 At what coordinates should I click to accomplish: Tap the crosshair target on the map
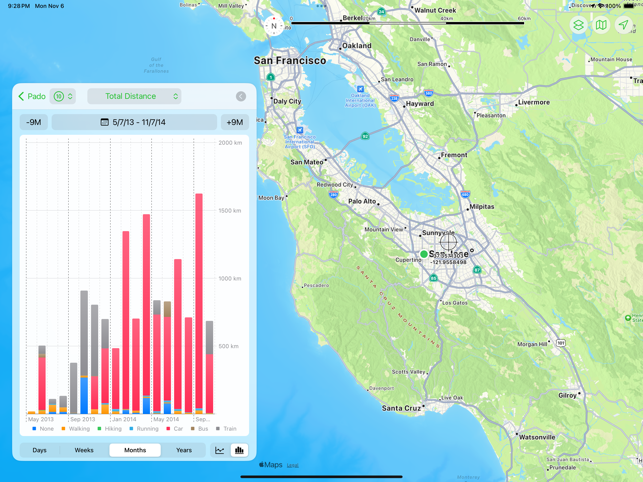click(x=449, y=241)
